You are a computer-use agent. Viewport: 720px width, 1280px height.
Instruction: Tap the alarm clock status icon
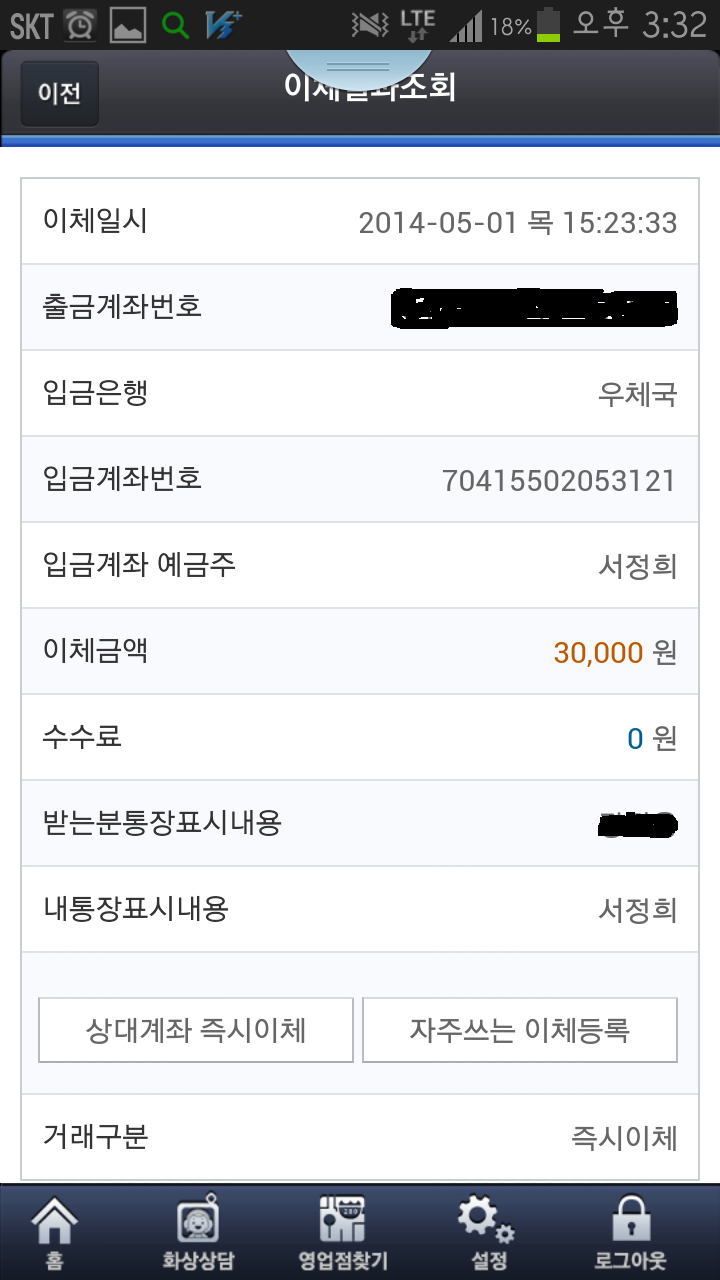pos(80,25)
